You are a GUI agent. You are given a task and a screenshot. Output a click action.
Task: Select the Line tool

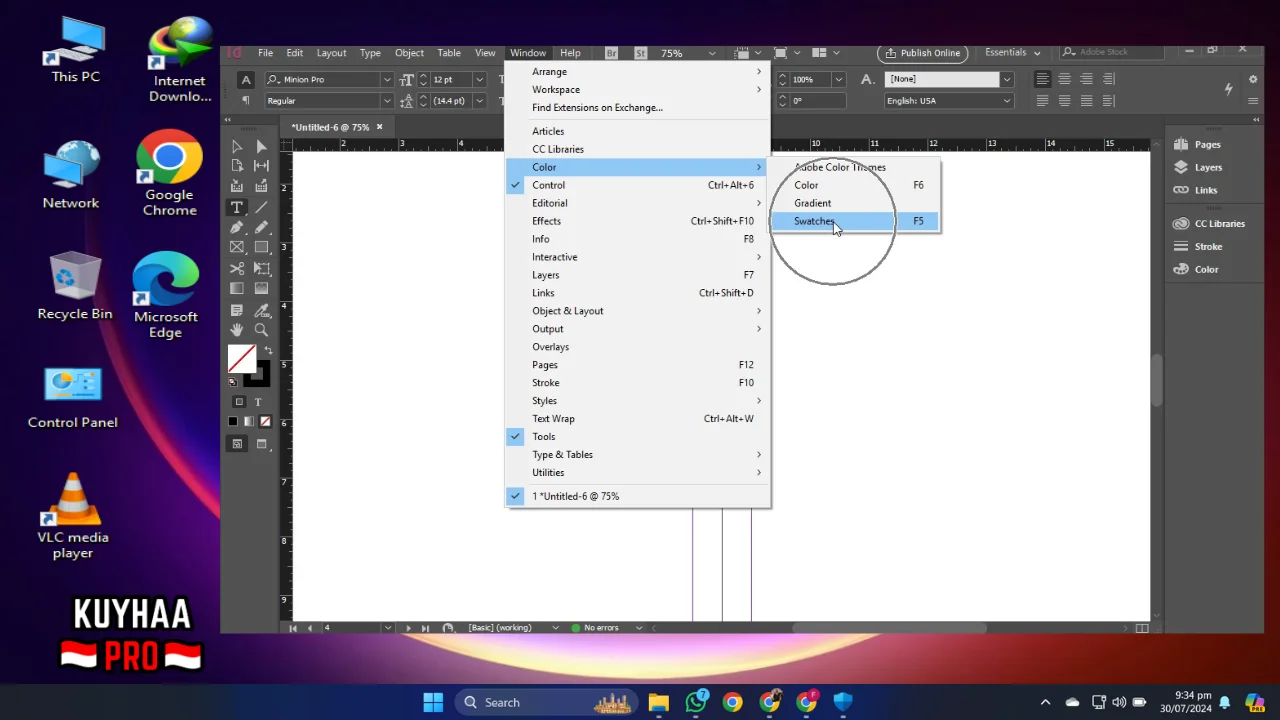261,207
